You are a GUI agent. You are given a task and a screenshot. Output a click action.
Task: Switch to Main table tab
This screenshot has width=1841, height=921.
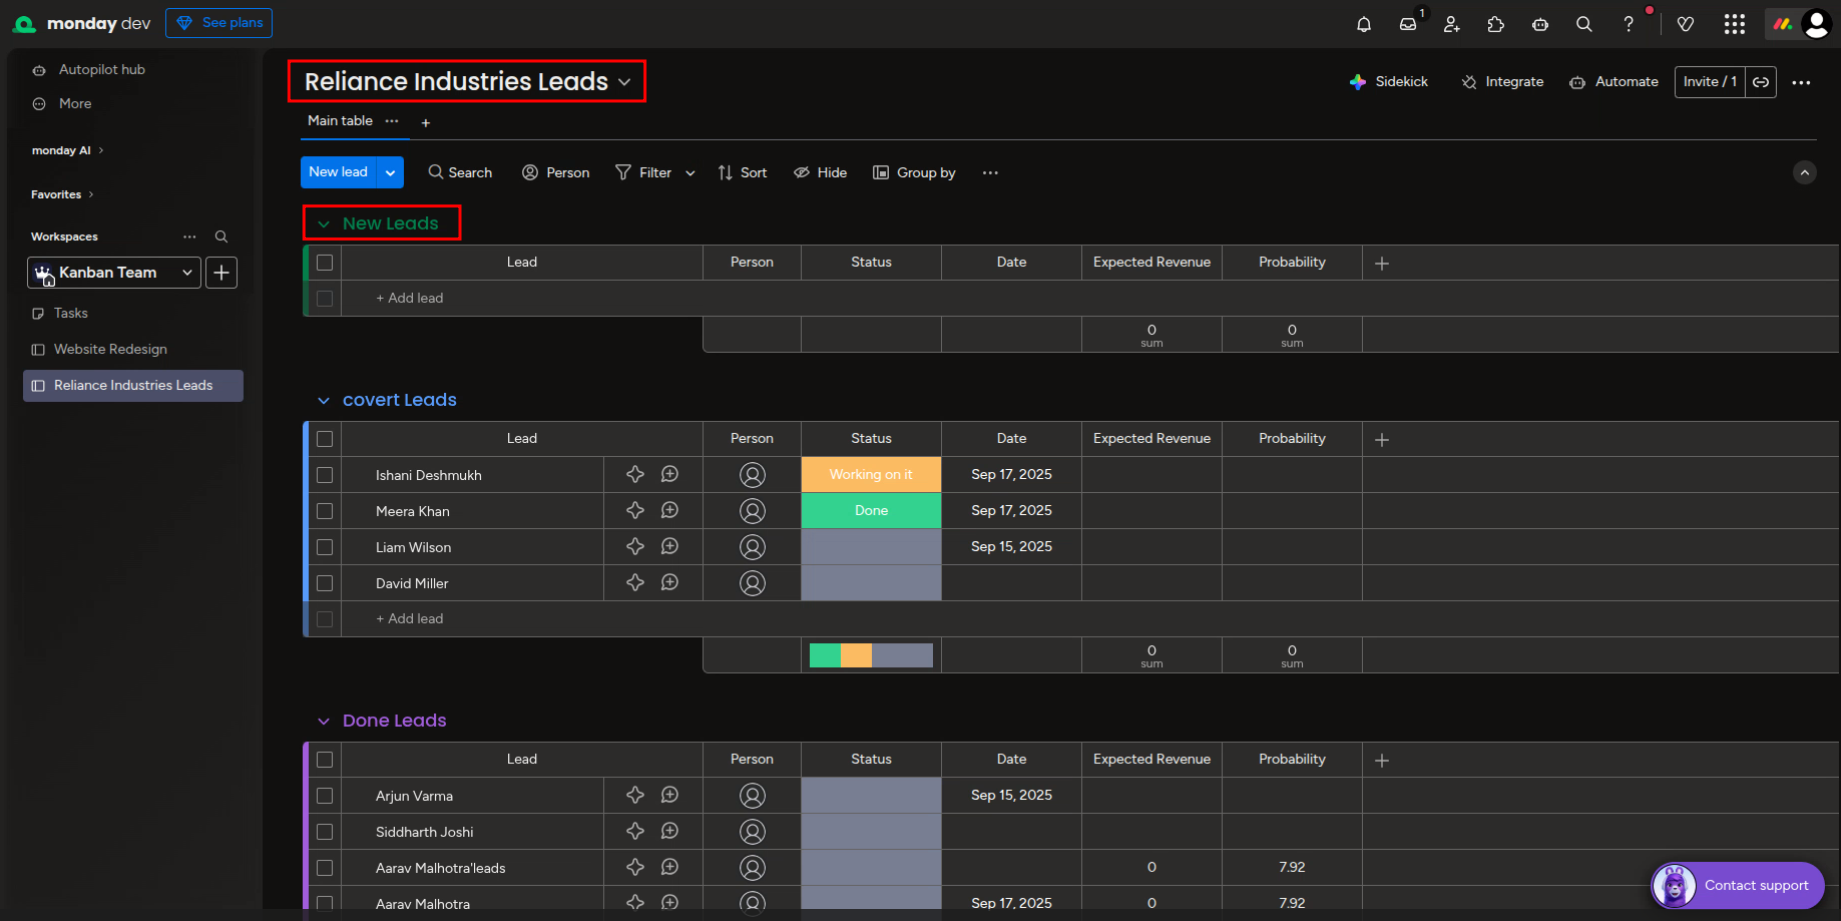(340, 121)
